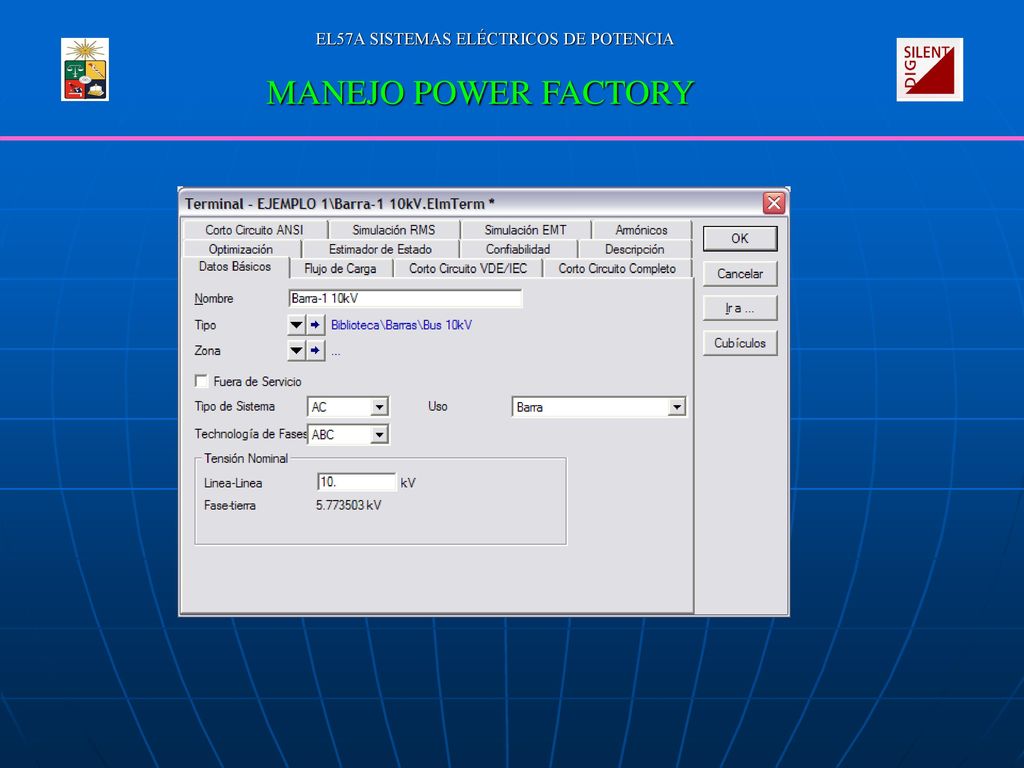The image size is (1024, 768).
Task: Open the Optimización tab
Action: [241, 249]
